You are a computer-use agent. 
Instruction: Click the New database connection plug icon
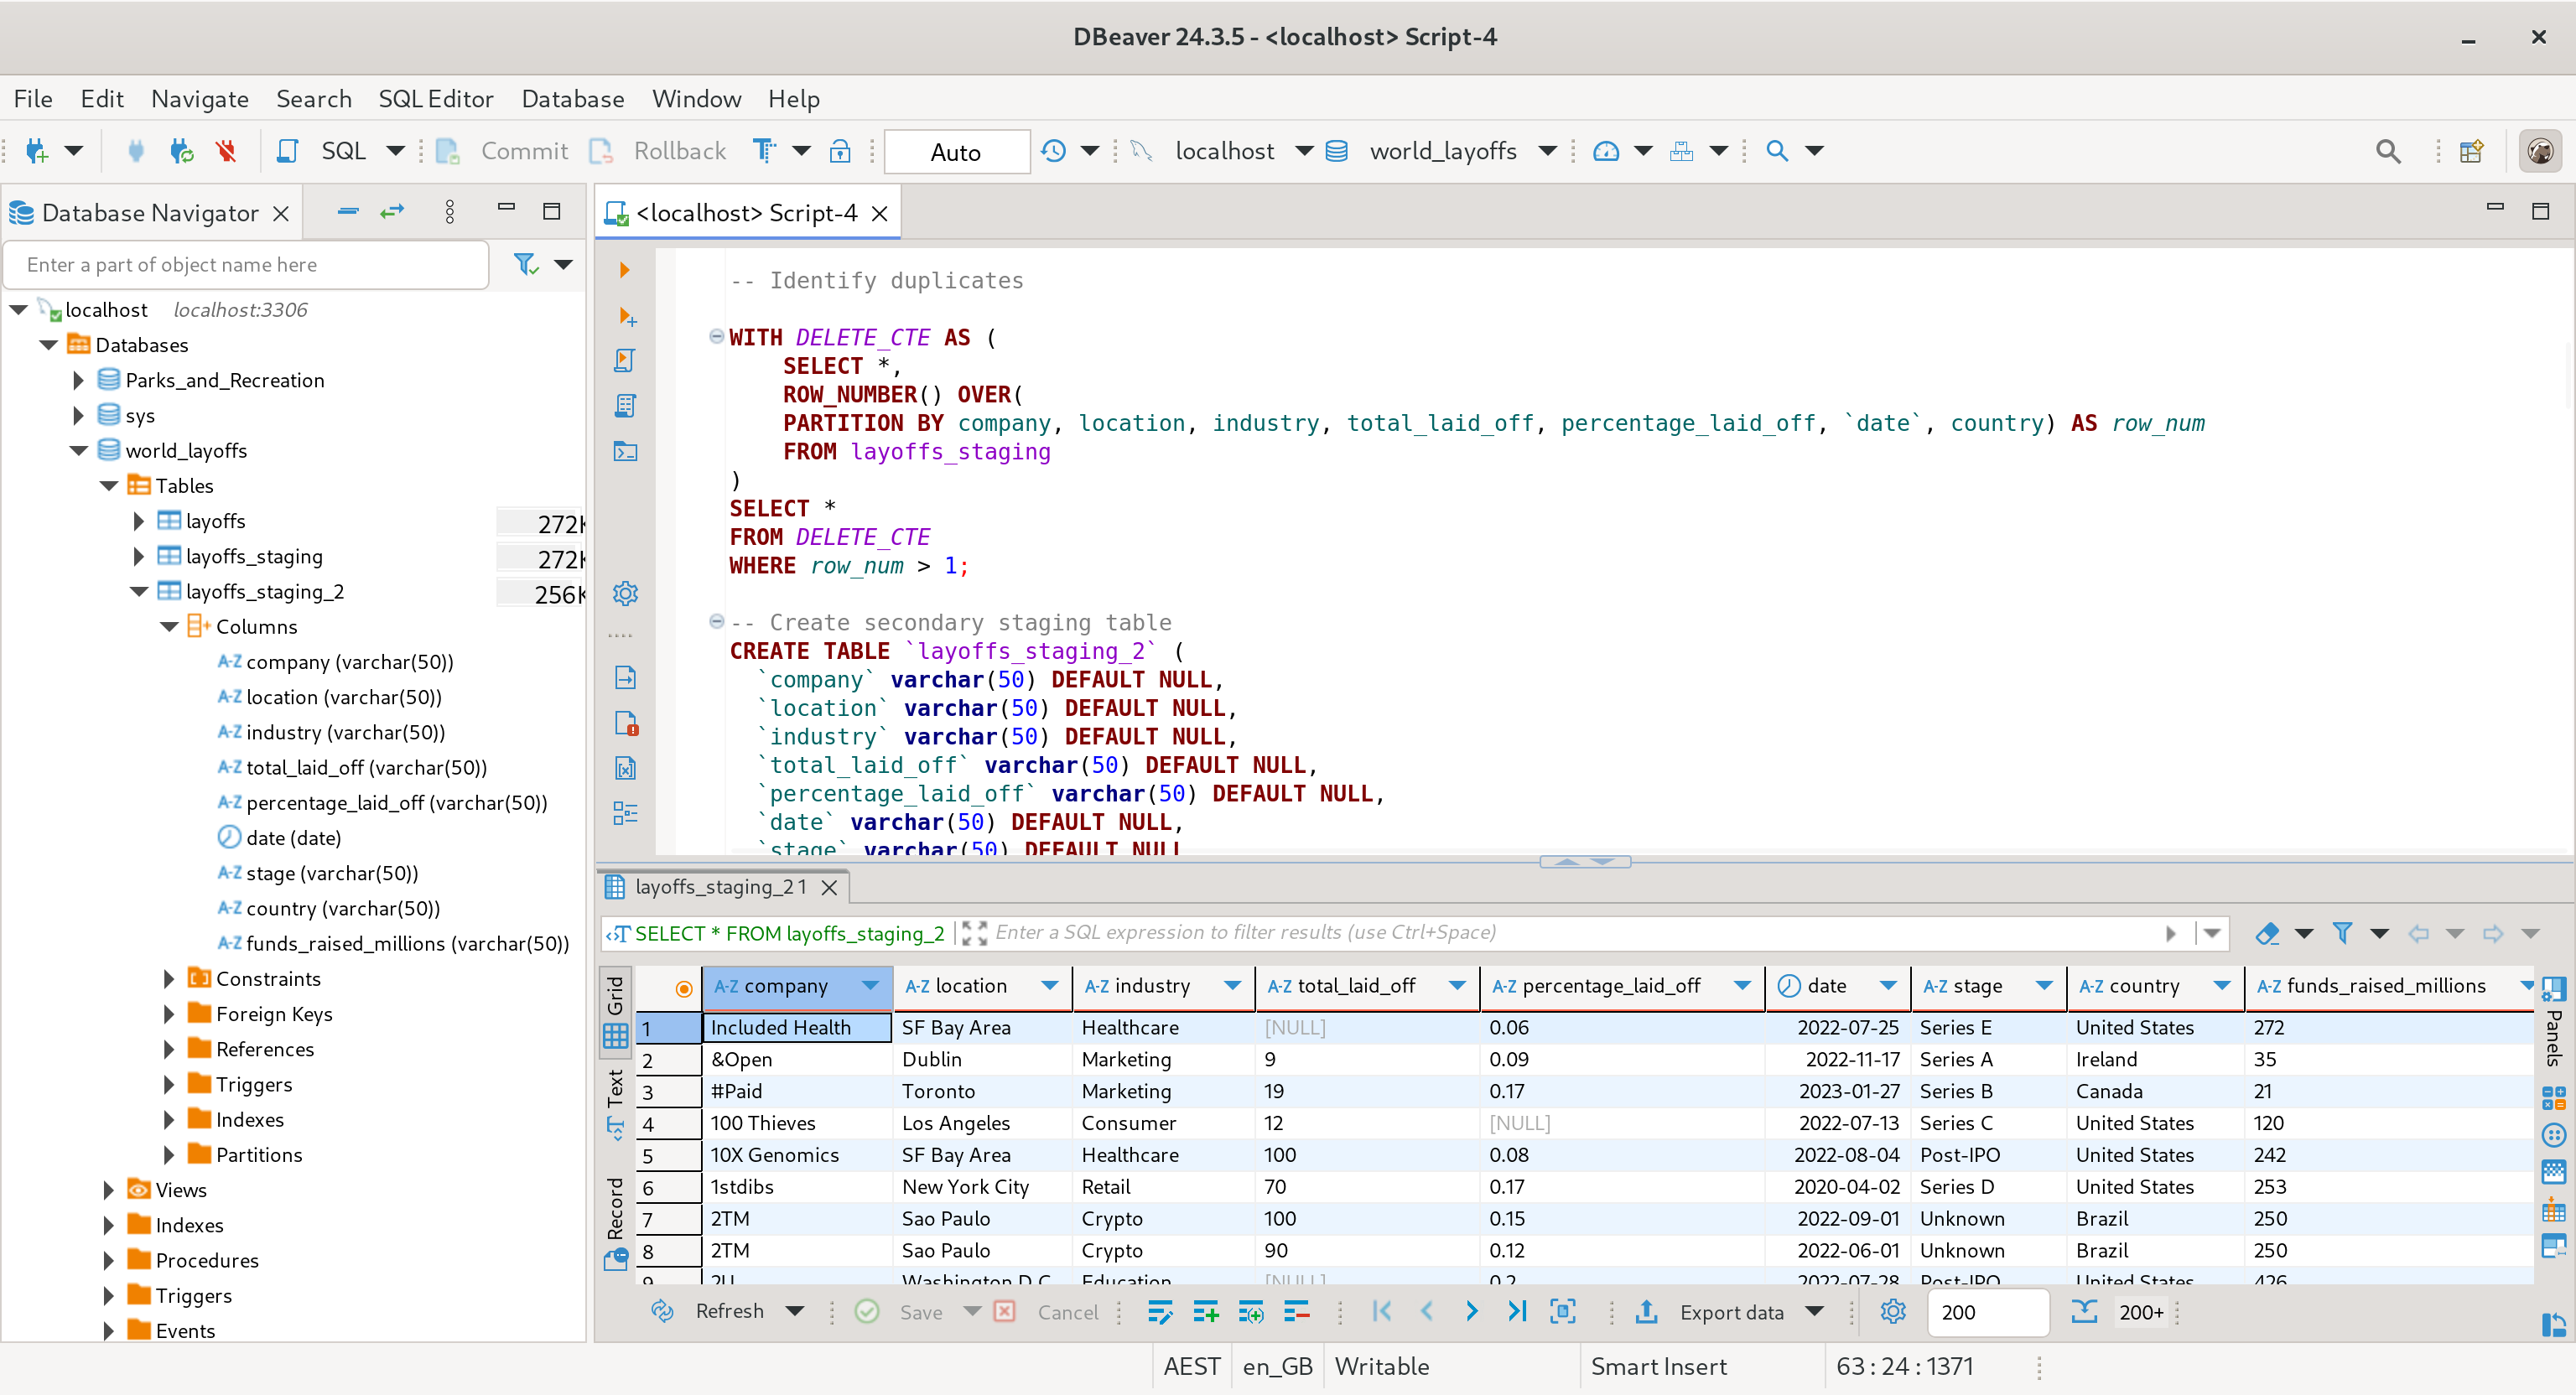click(x=37, y=151)
